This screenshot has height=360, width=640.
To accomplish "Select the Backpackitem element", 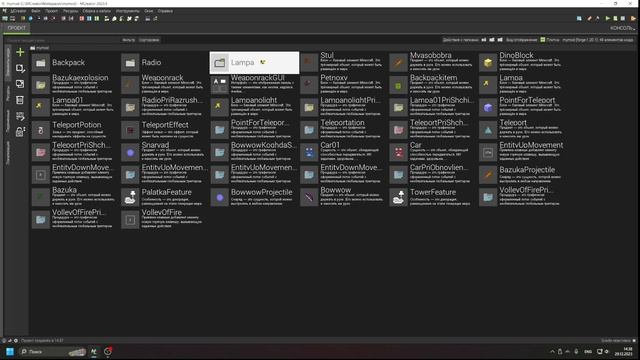I will [433, 85].
